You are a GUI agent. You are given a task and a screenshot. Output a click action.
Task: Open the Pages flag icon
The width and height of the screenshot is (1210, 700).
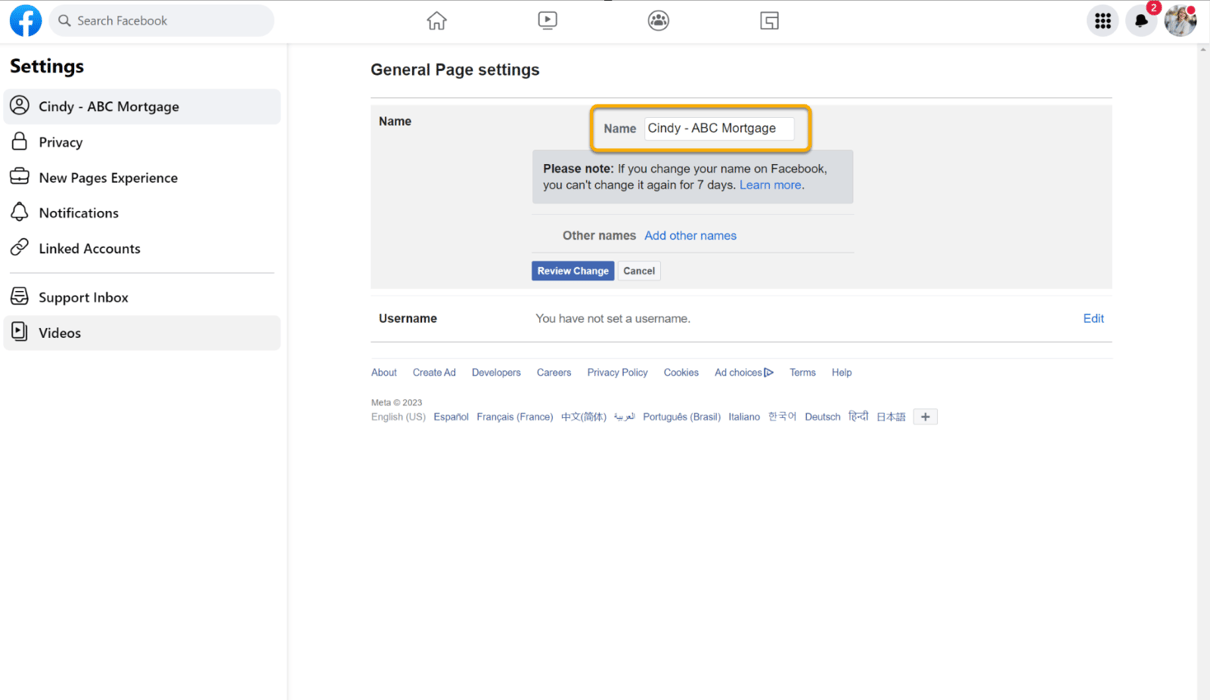pos(769,21)
